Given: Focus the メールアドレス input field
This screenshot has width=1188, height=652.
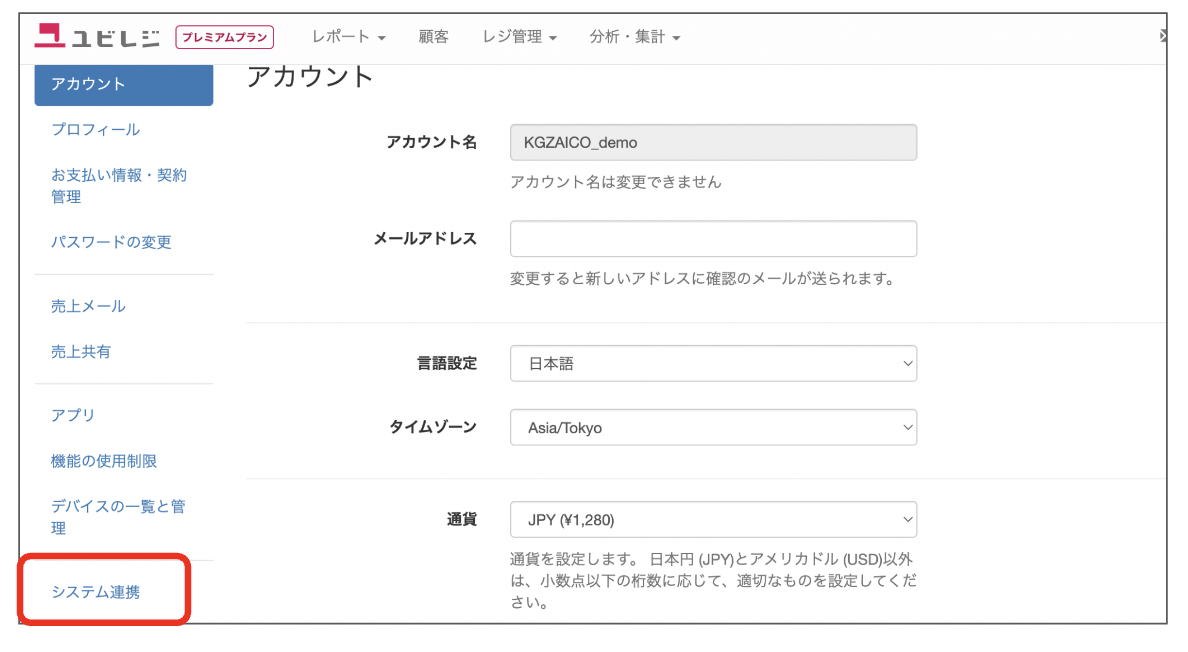Looking at the screenshot, I should 713,239.
